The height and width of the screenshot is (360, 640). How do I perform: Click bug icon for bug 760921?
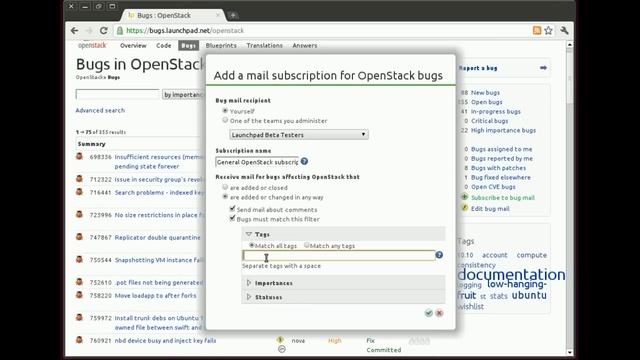[x=80, y=340]
